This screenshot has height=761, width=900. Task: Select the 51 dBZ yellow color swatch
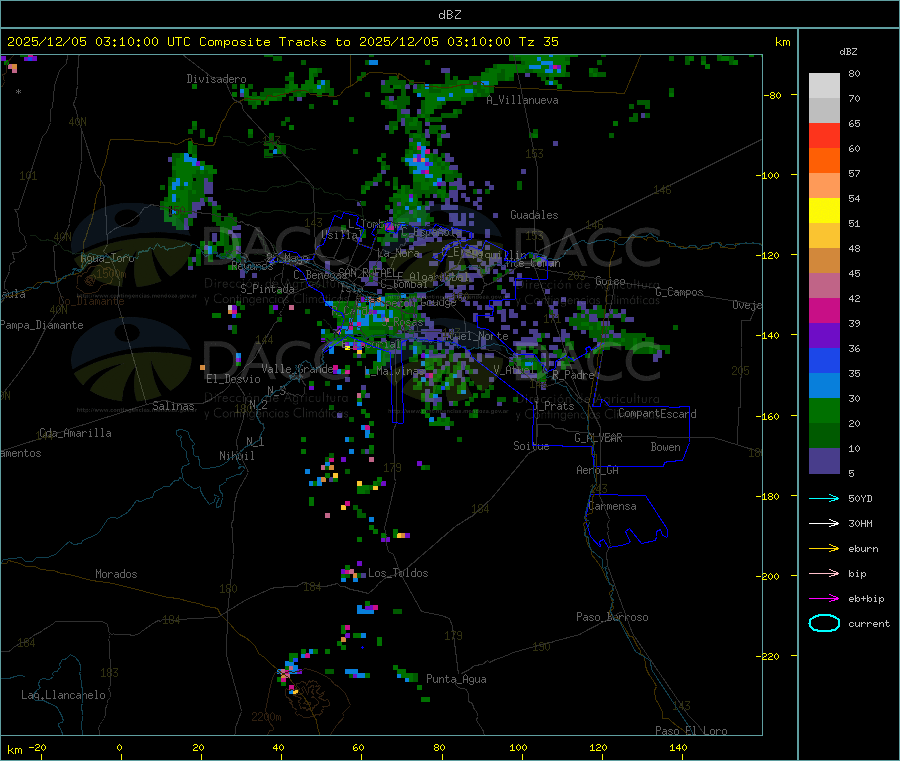824,211
